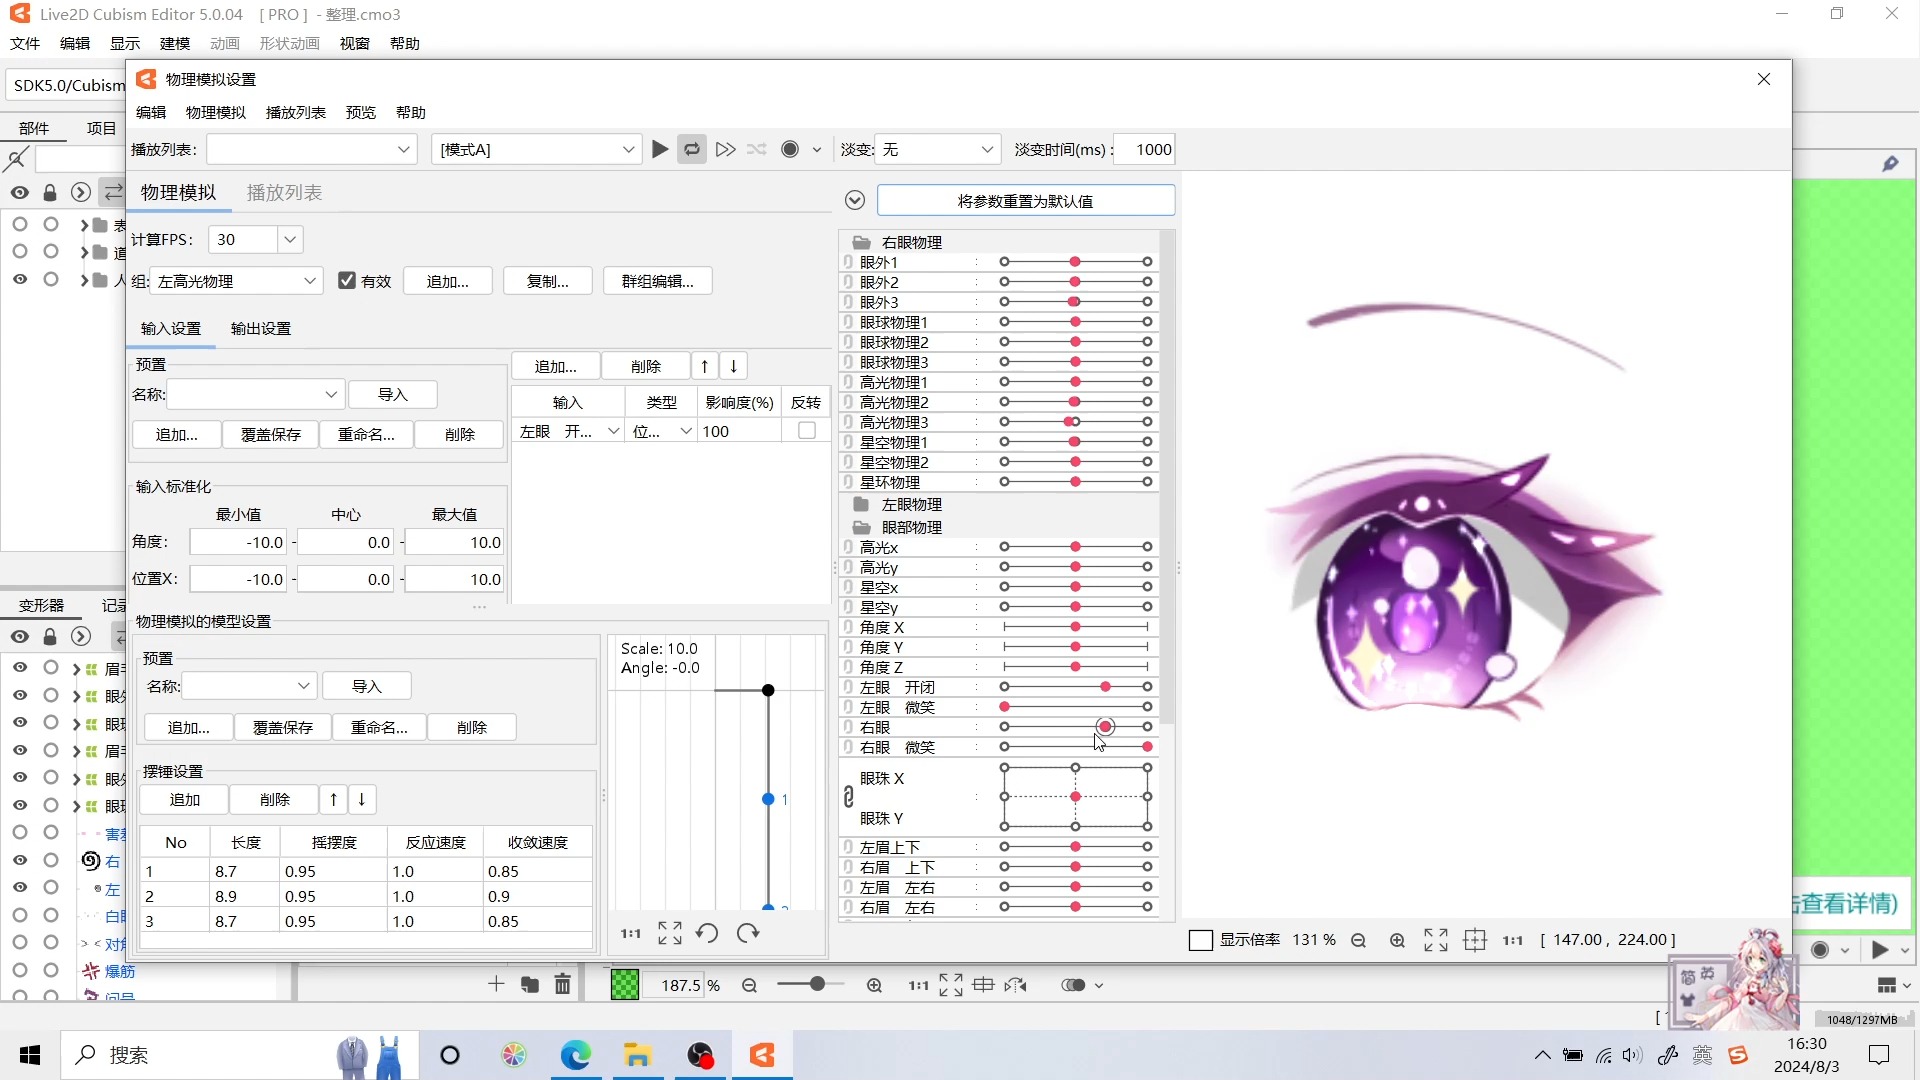Click the 导入 button in input preset
The image size is (1920, 1080).
tap(393, 394)
